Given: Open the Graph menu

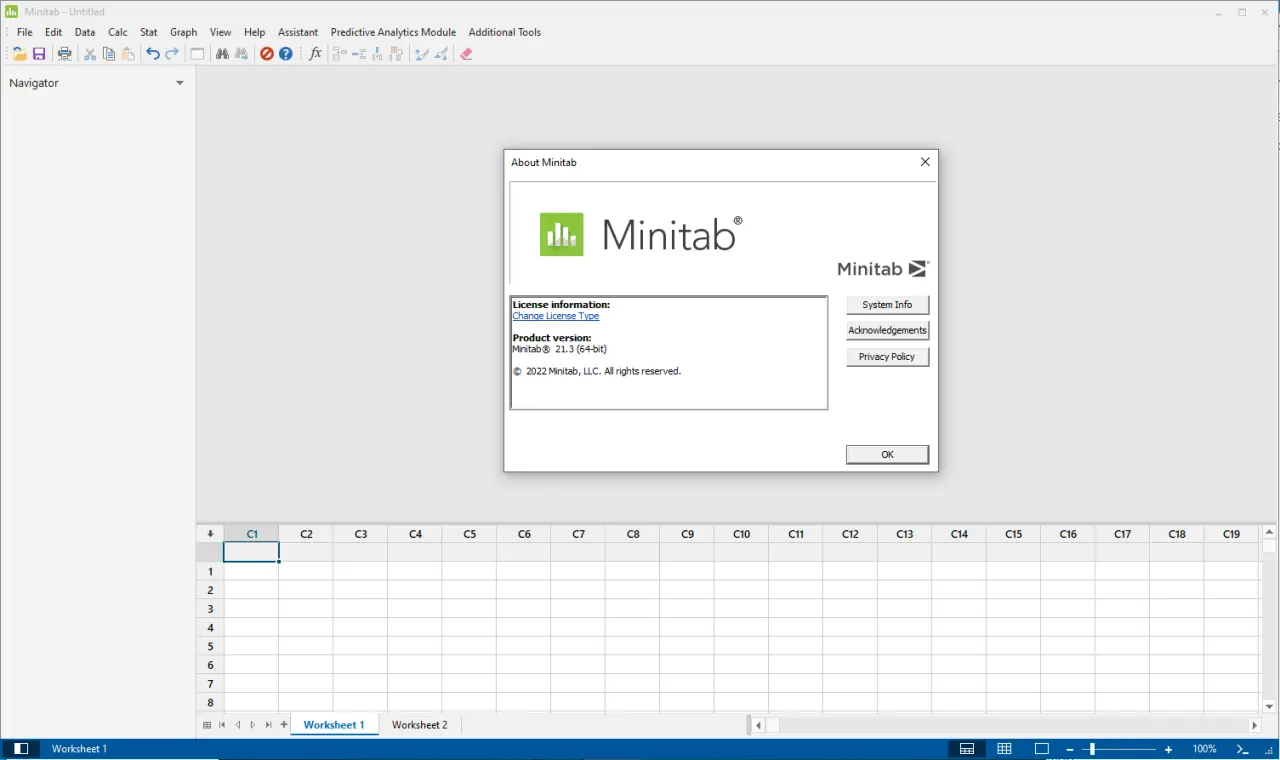Looking at the screenshot, I should tap(184, 32).
